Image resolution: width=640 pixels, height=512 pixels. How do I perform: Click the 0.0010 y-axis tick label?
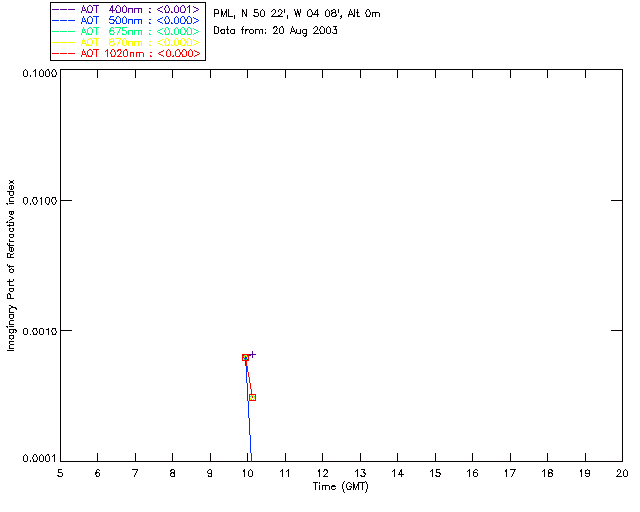tap(40, 331)
